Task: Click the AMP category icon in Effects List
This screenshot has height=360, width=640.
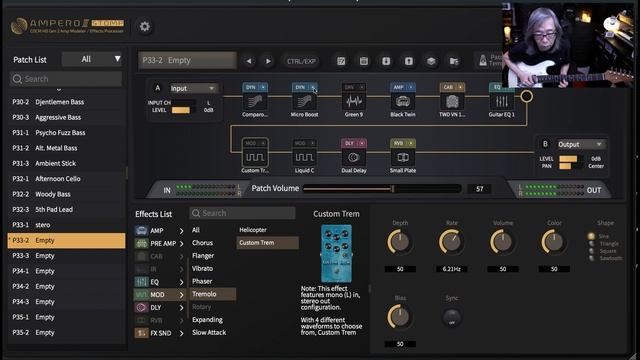Action: click(x=141, y=231)
